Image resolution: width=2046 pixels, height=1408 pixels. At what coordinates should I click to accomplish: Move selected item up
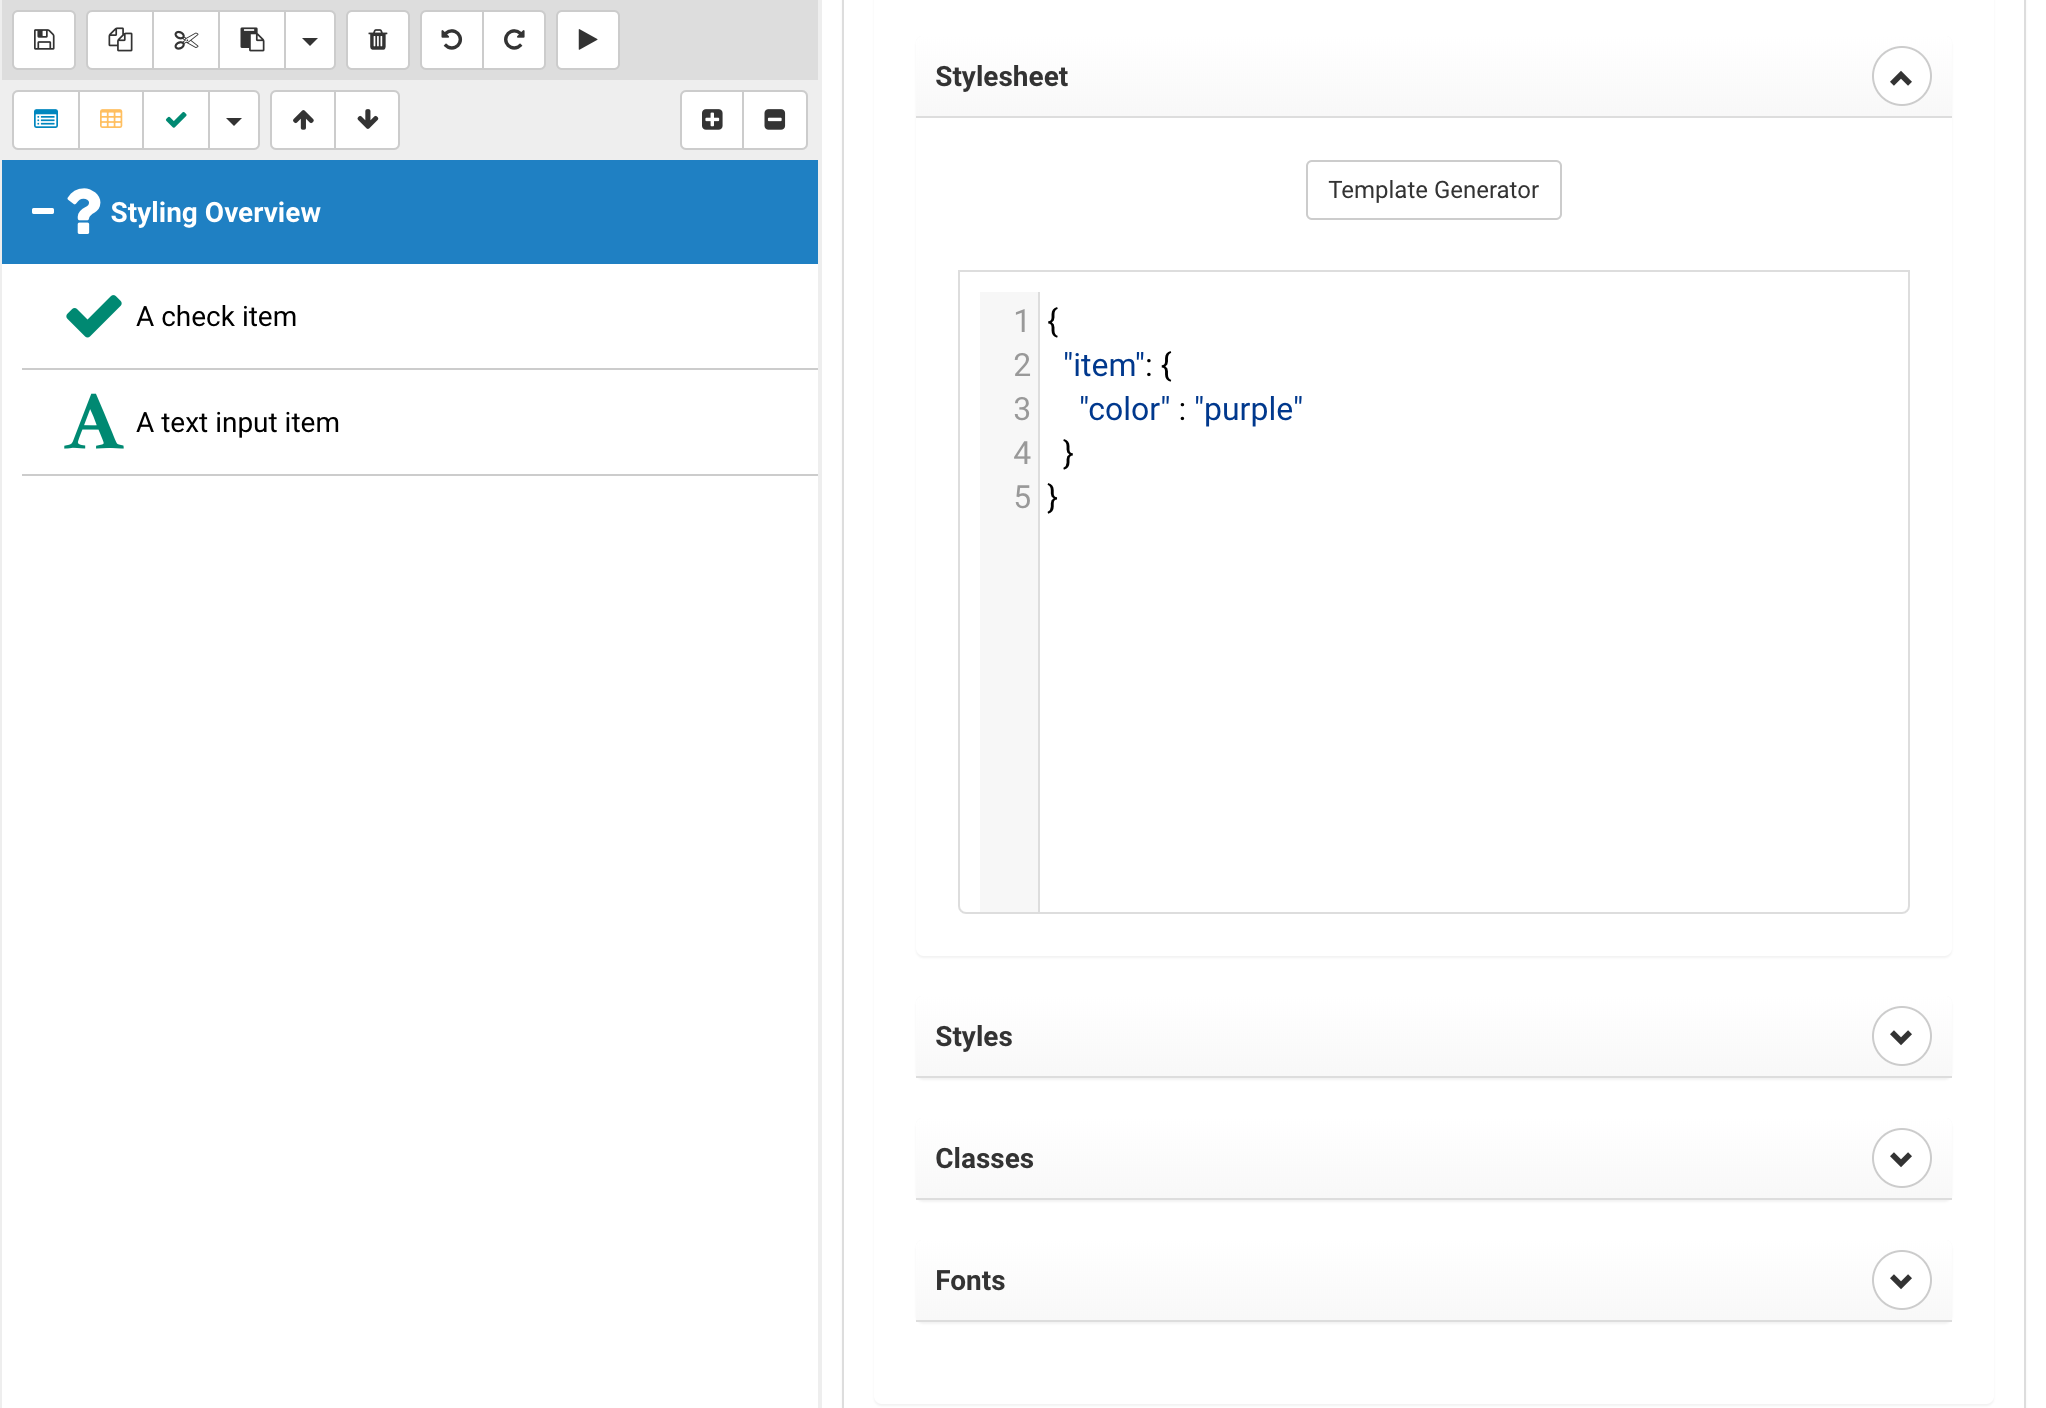pos(303,120)
